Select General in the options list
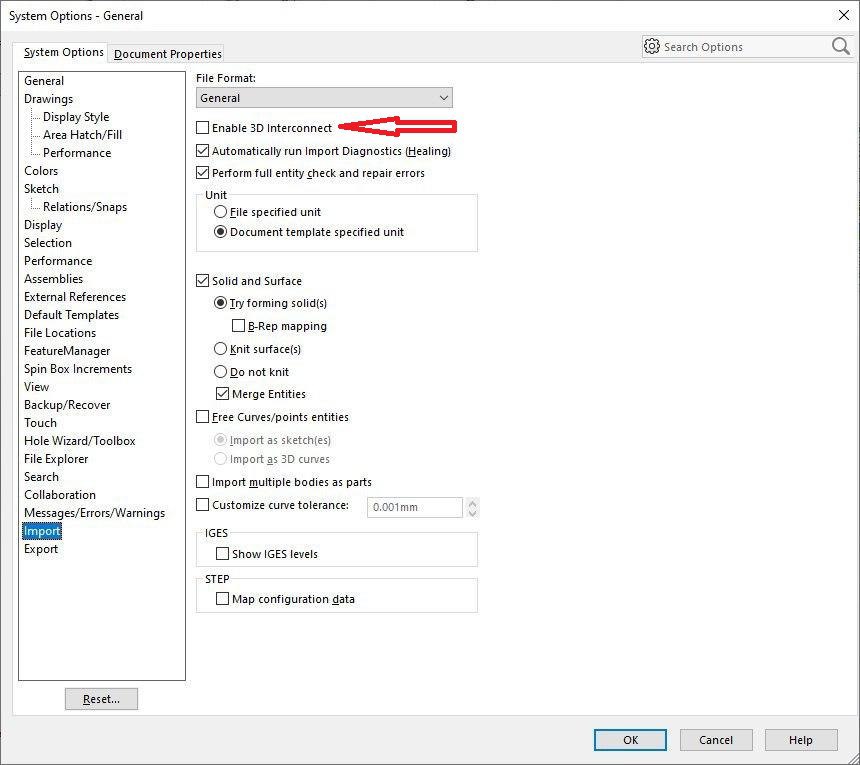This screenshot has height=765, width=860. (x=44, y=81)
